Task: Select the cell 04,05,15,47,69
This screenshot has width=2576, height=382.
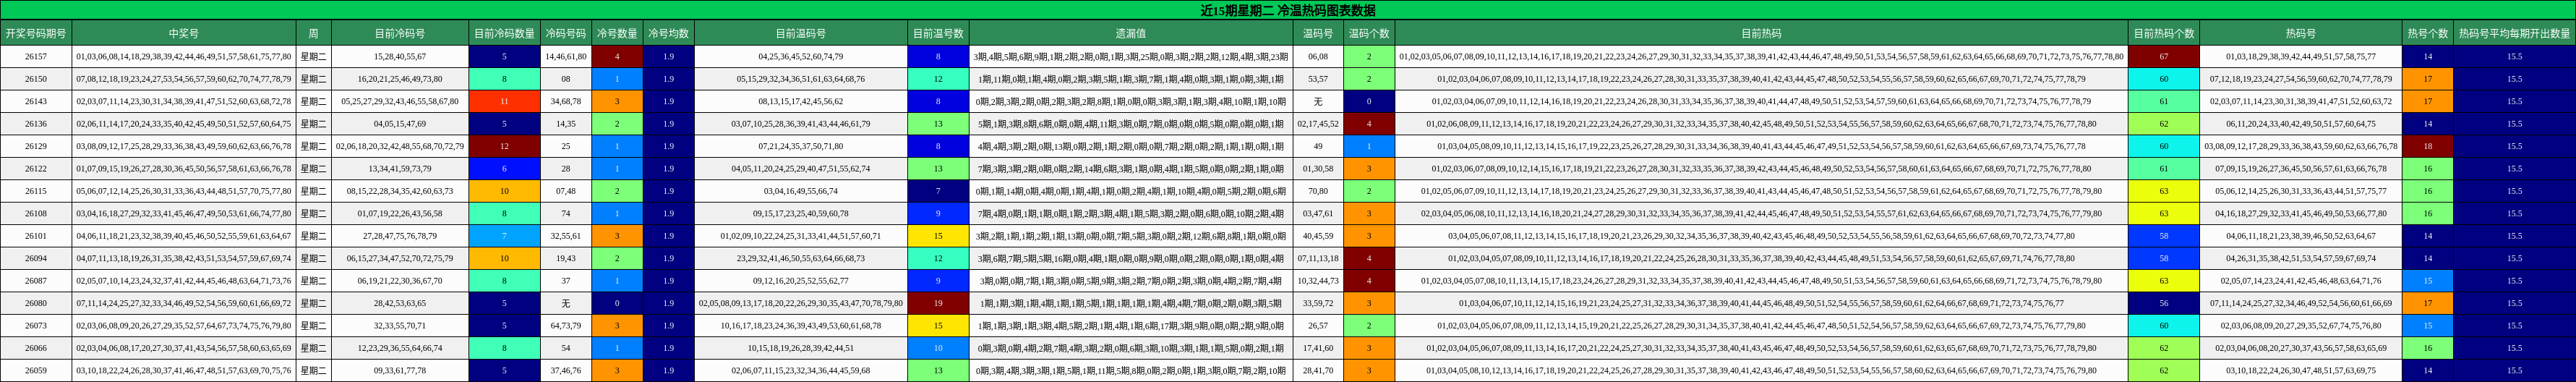Action: pos(400,124)
